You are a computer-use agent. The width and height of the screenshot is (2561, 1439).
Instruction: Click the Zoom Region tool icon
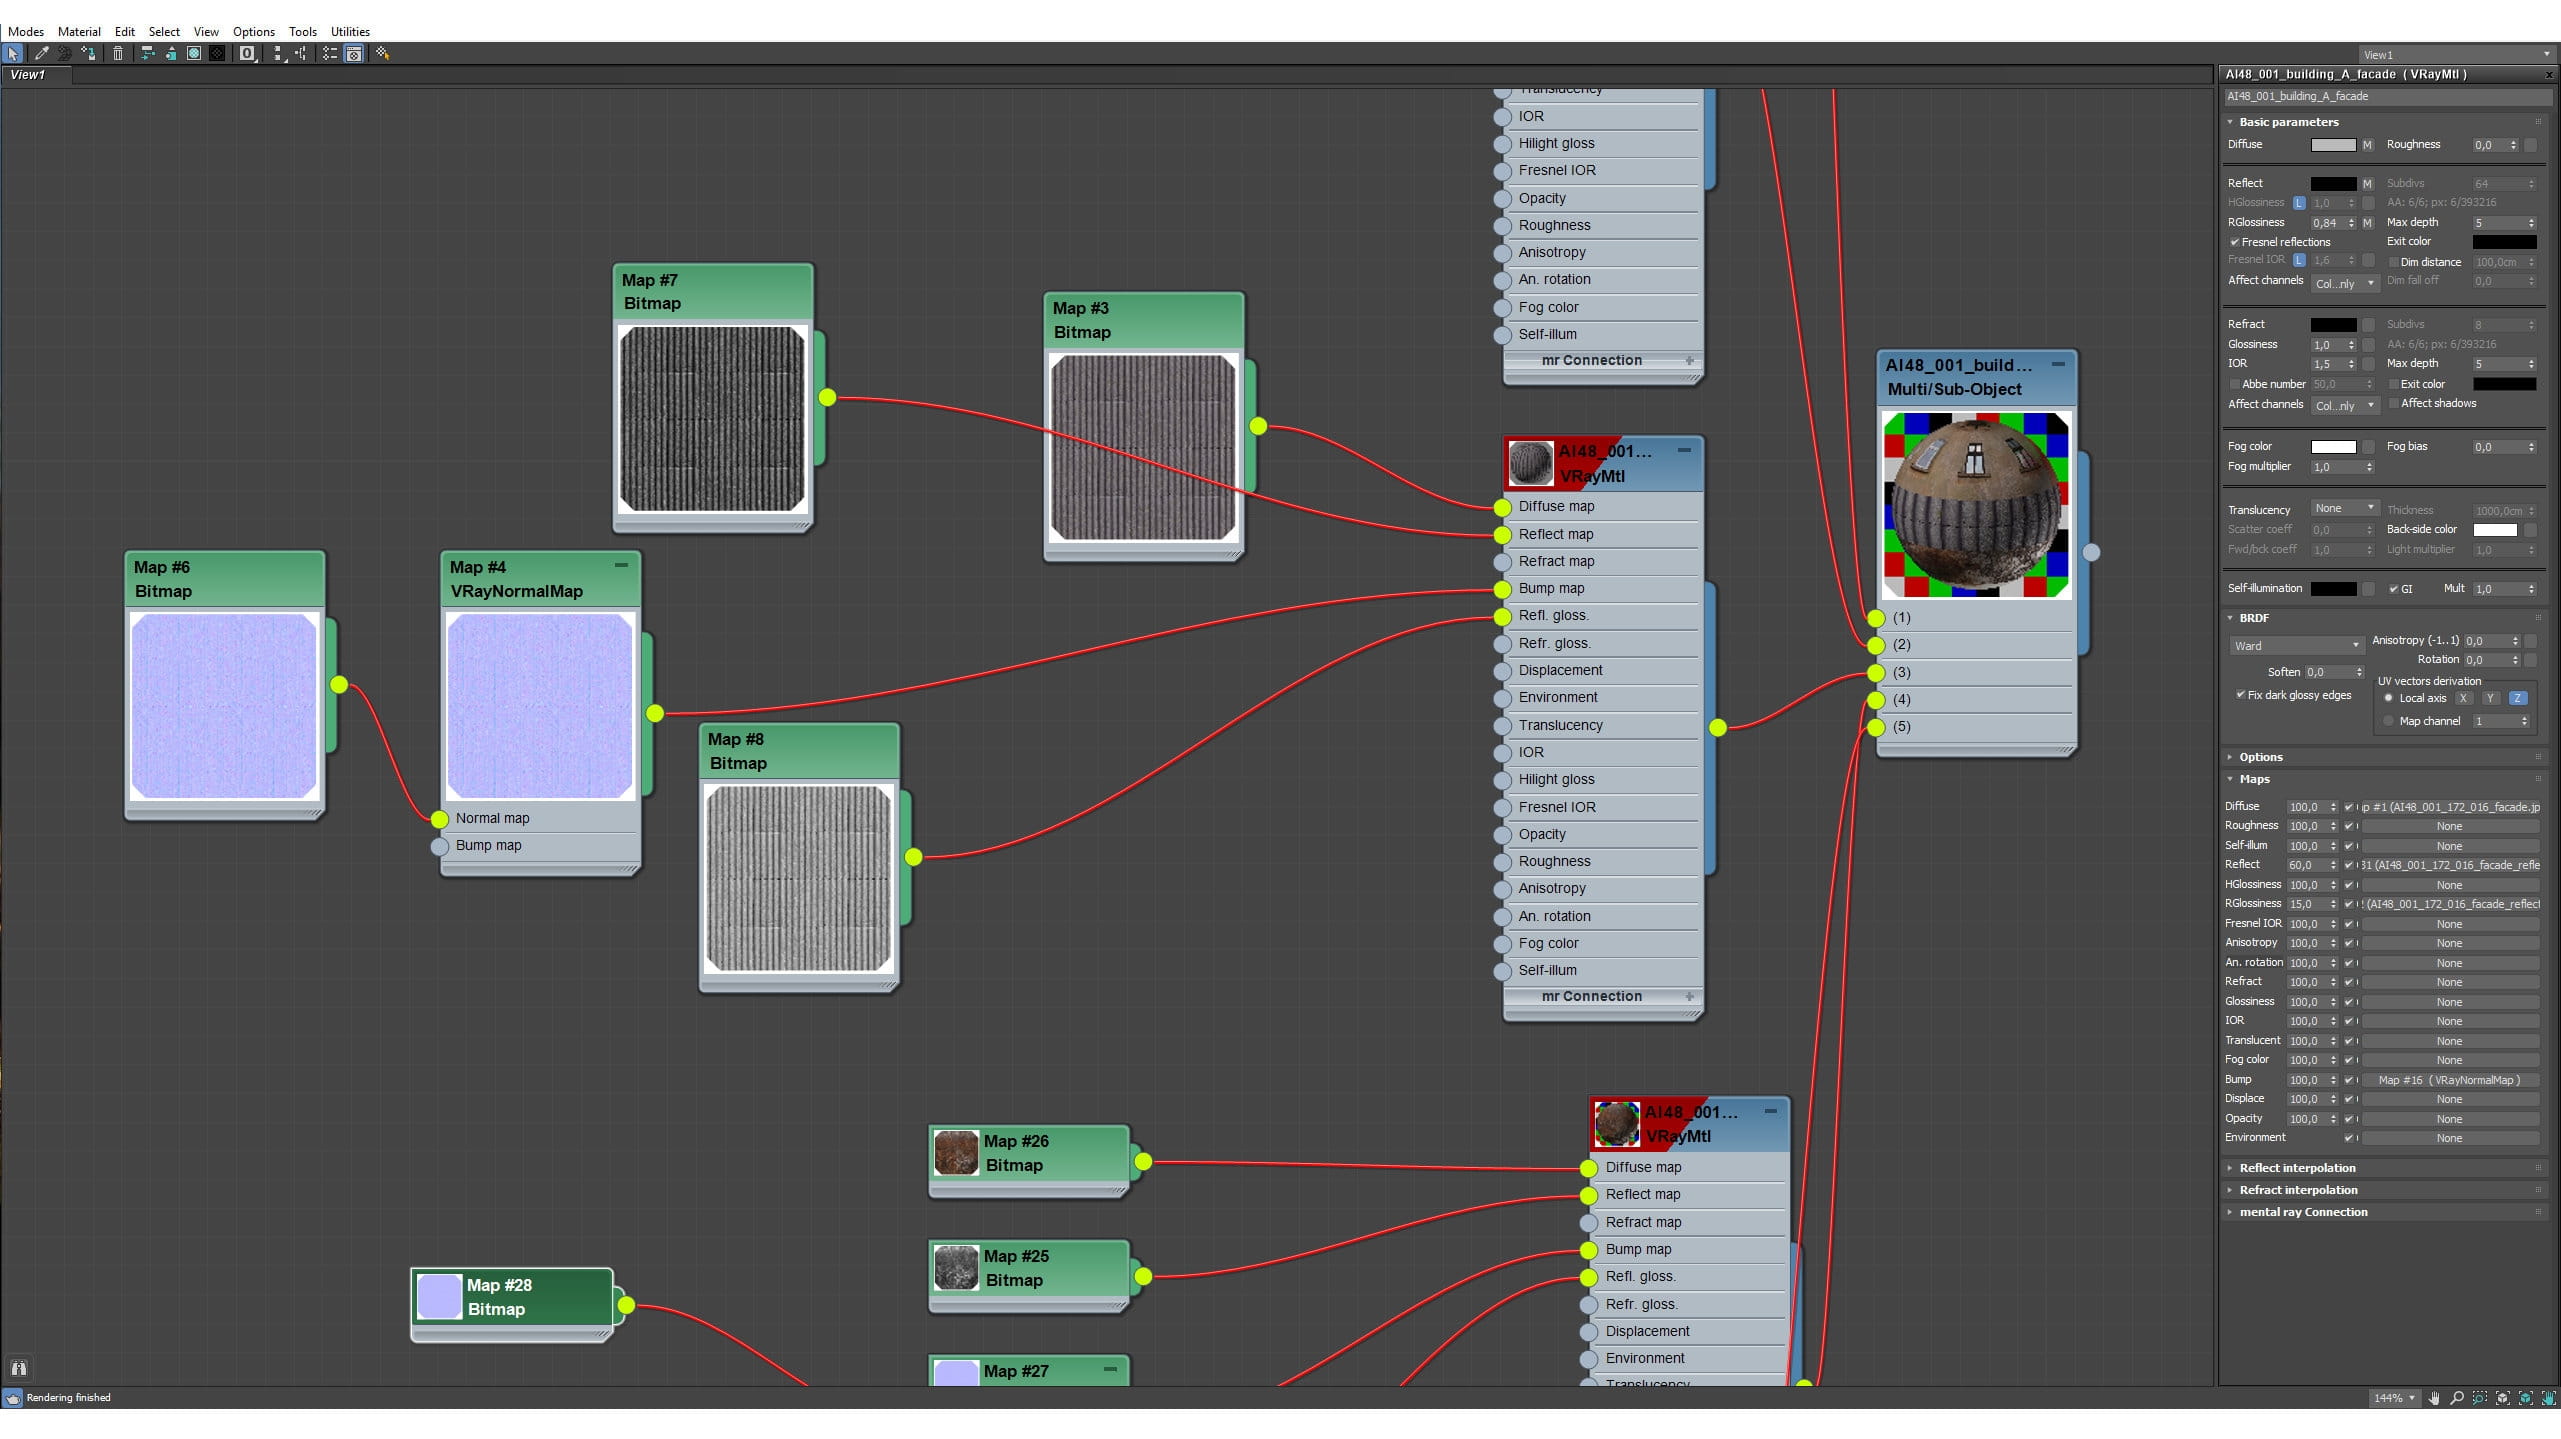(x=2480, y=1398)
